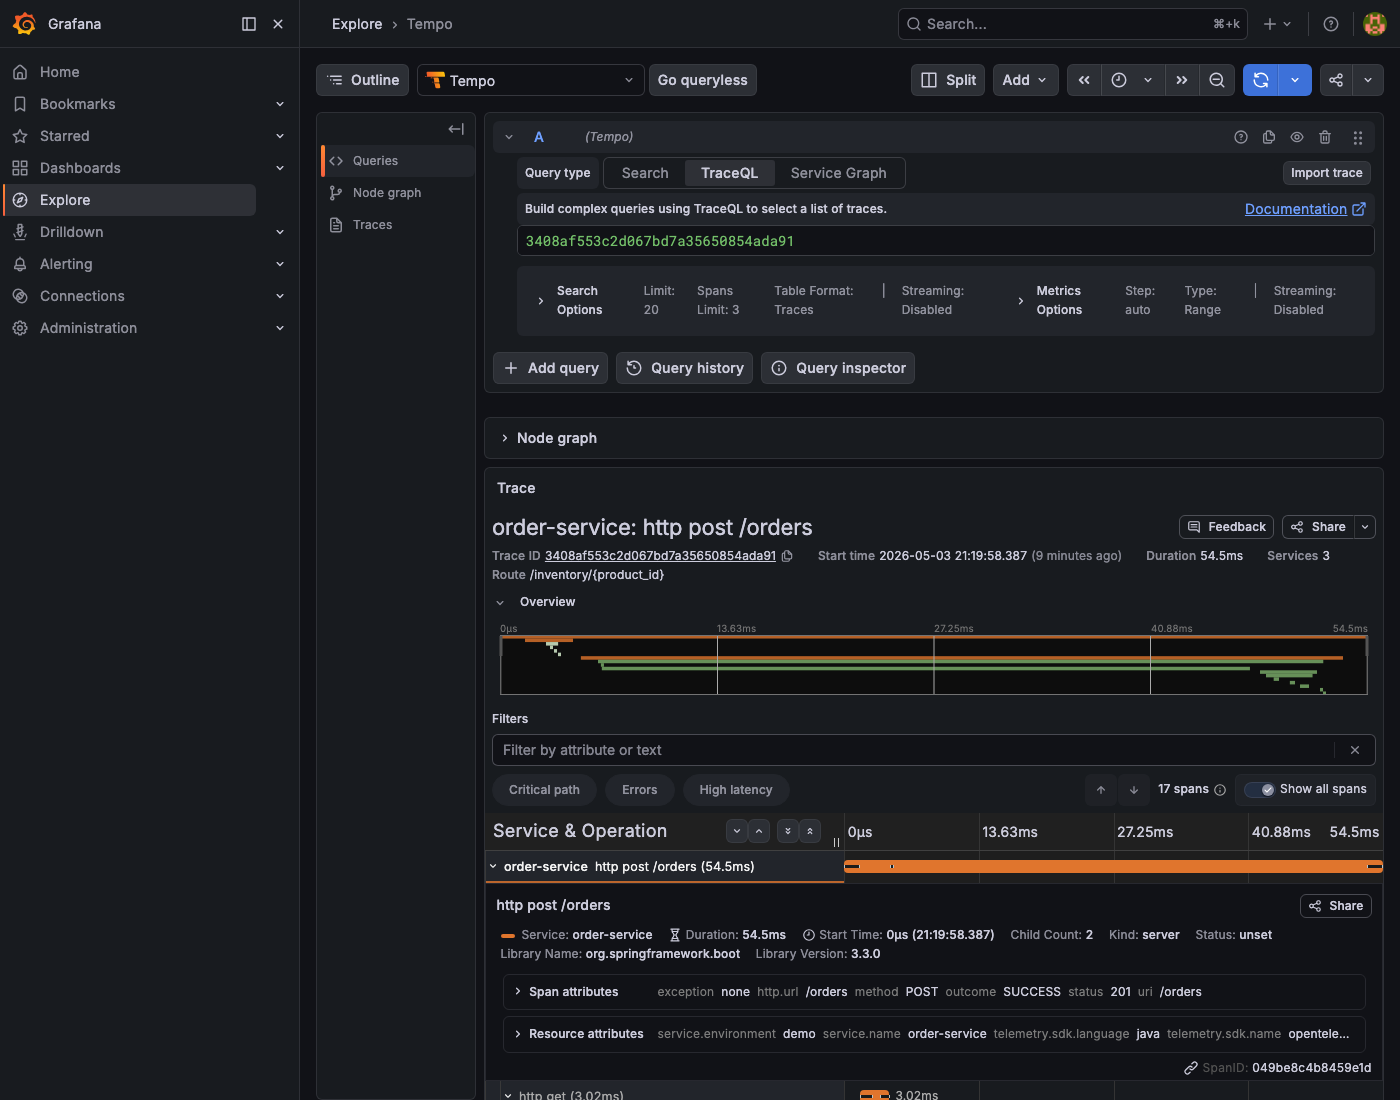Toggle High latency filter
1400x1100 pixels.
736,790
